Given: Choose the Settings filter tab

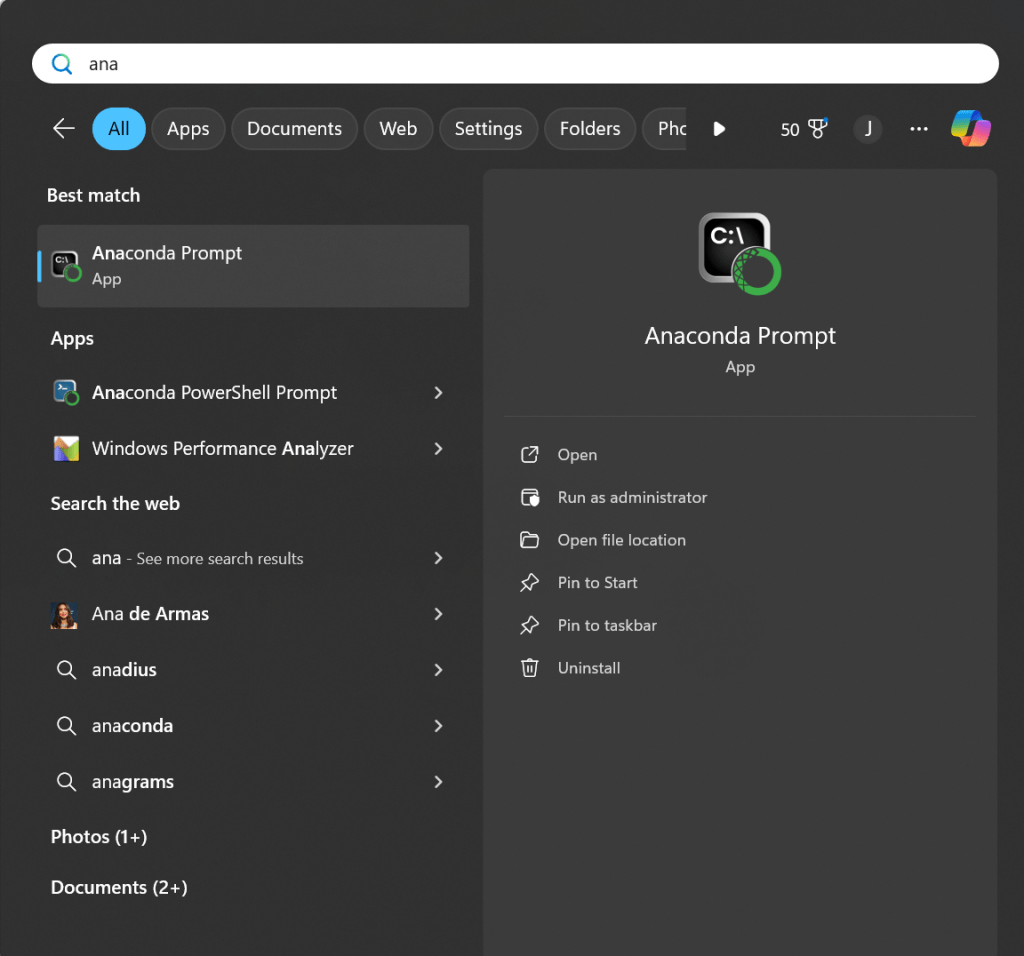Looking at the screenshot, I should 488,129.
